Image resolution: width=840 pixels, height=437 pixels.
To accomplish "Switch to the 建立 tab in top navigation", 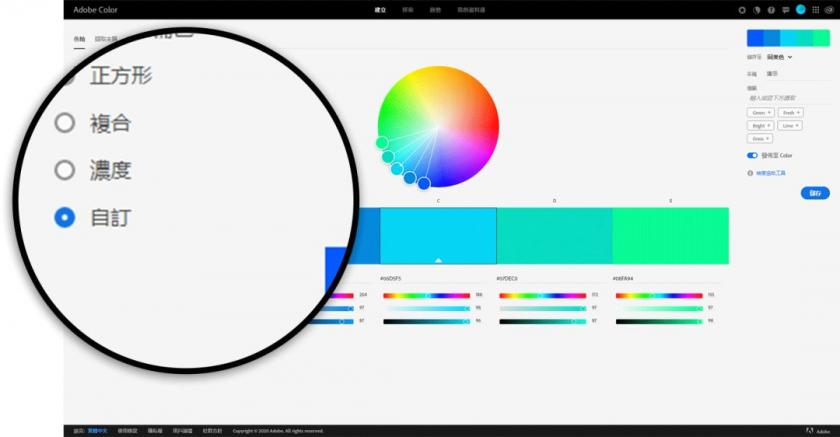I will pos(380,9).
